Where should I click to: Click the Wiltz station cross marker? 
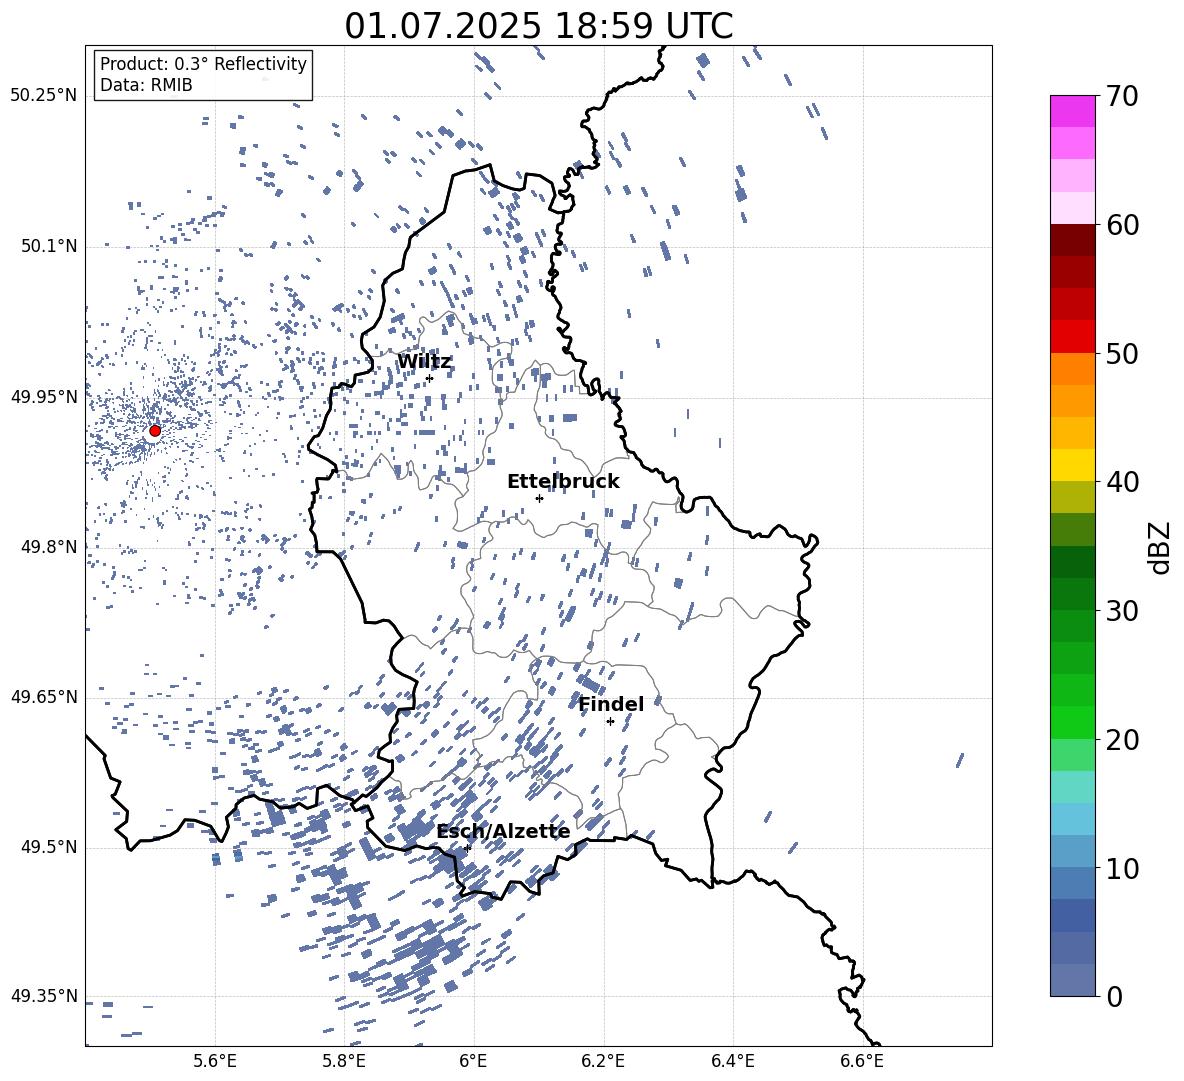[430, 379]
